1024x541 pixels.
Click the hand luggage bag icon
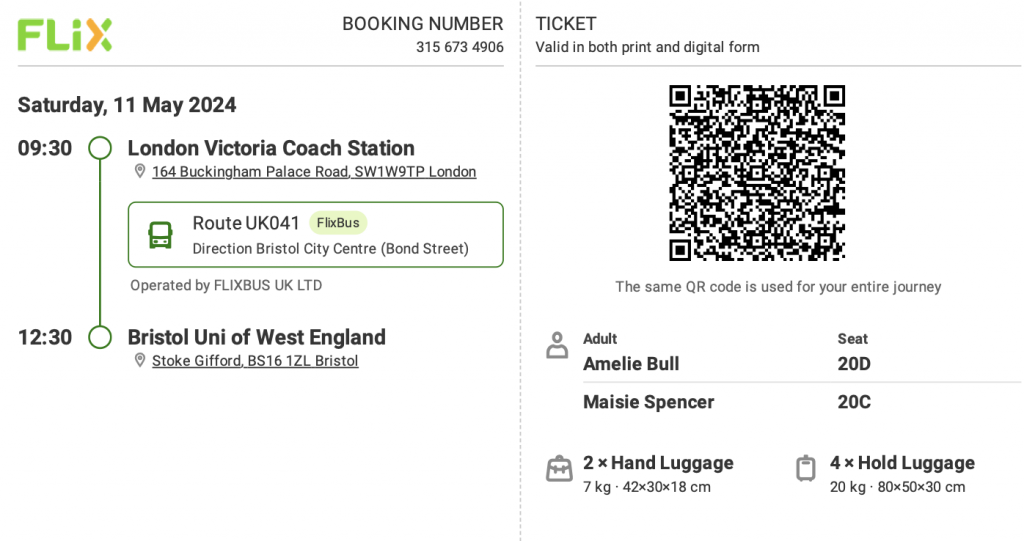pos(559,468)
